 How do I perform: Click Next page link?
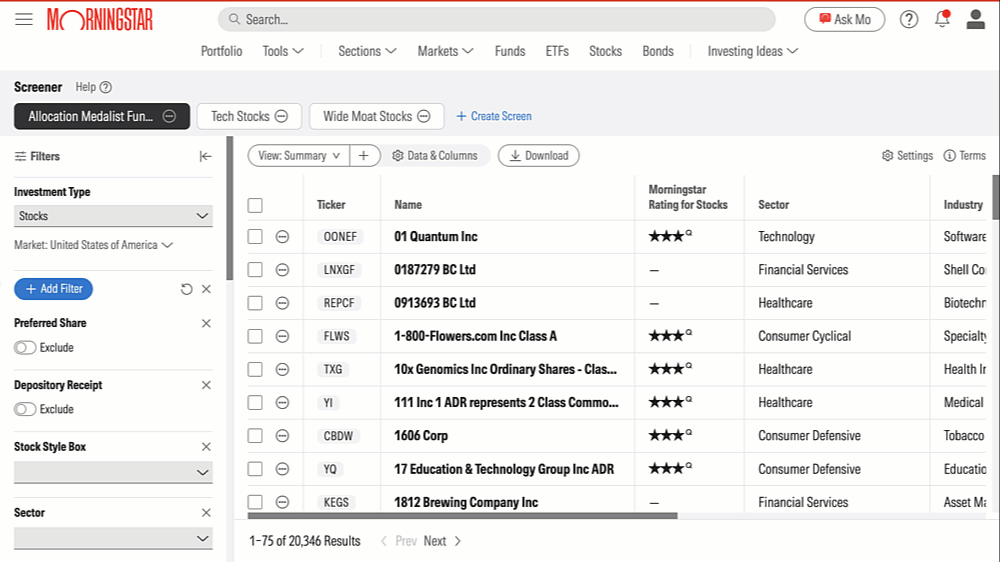(435, 541)
